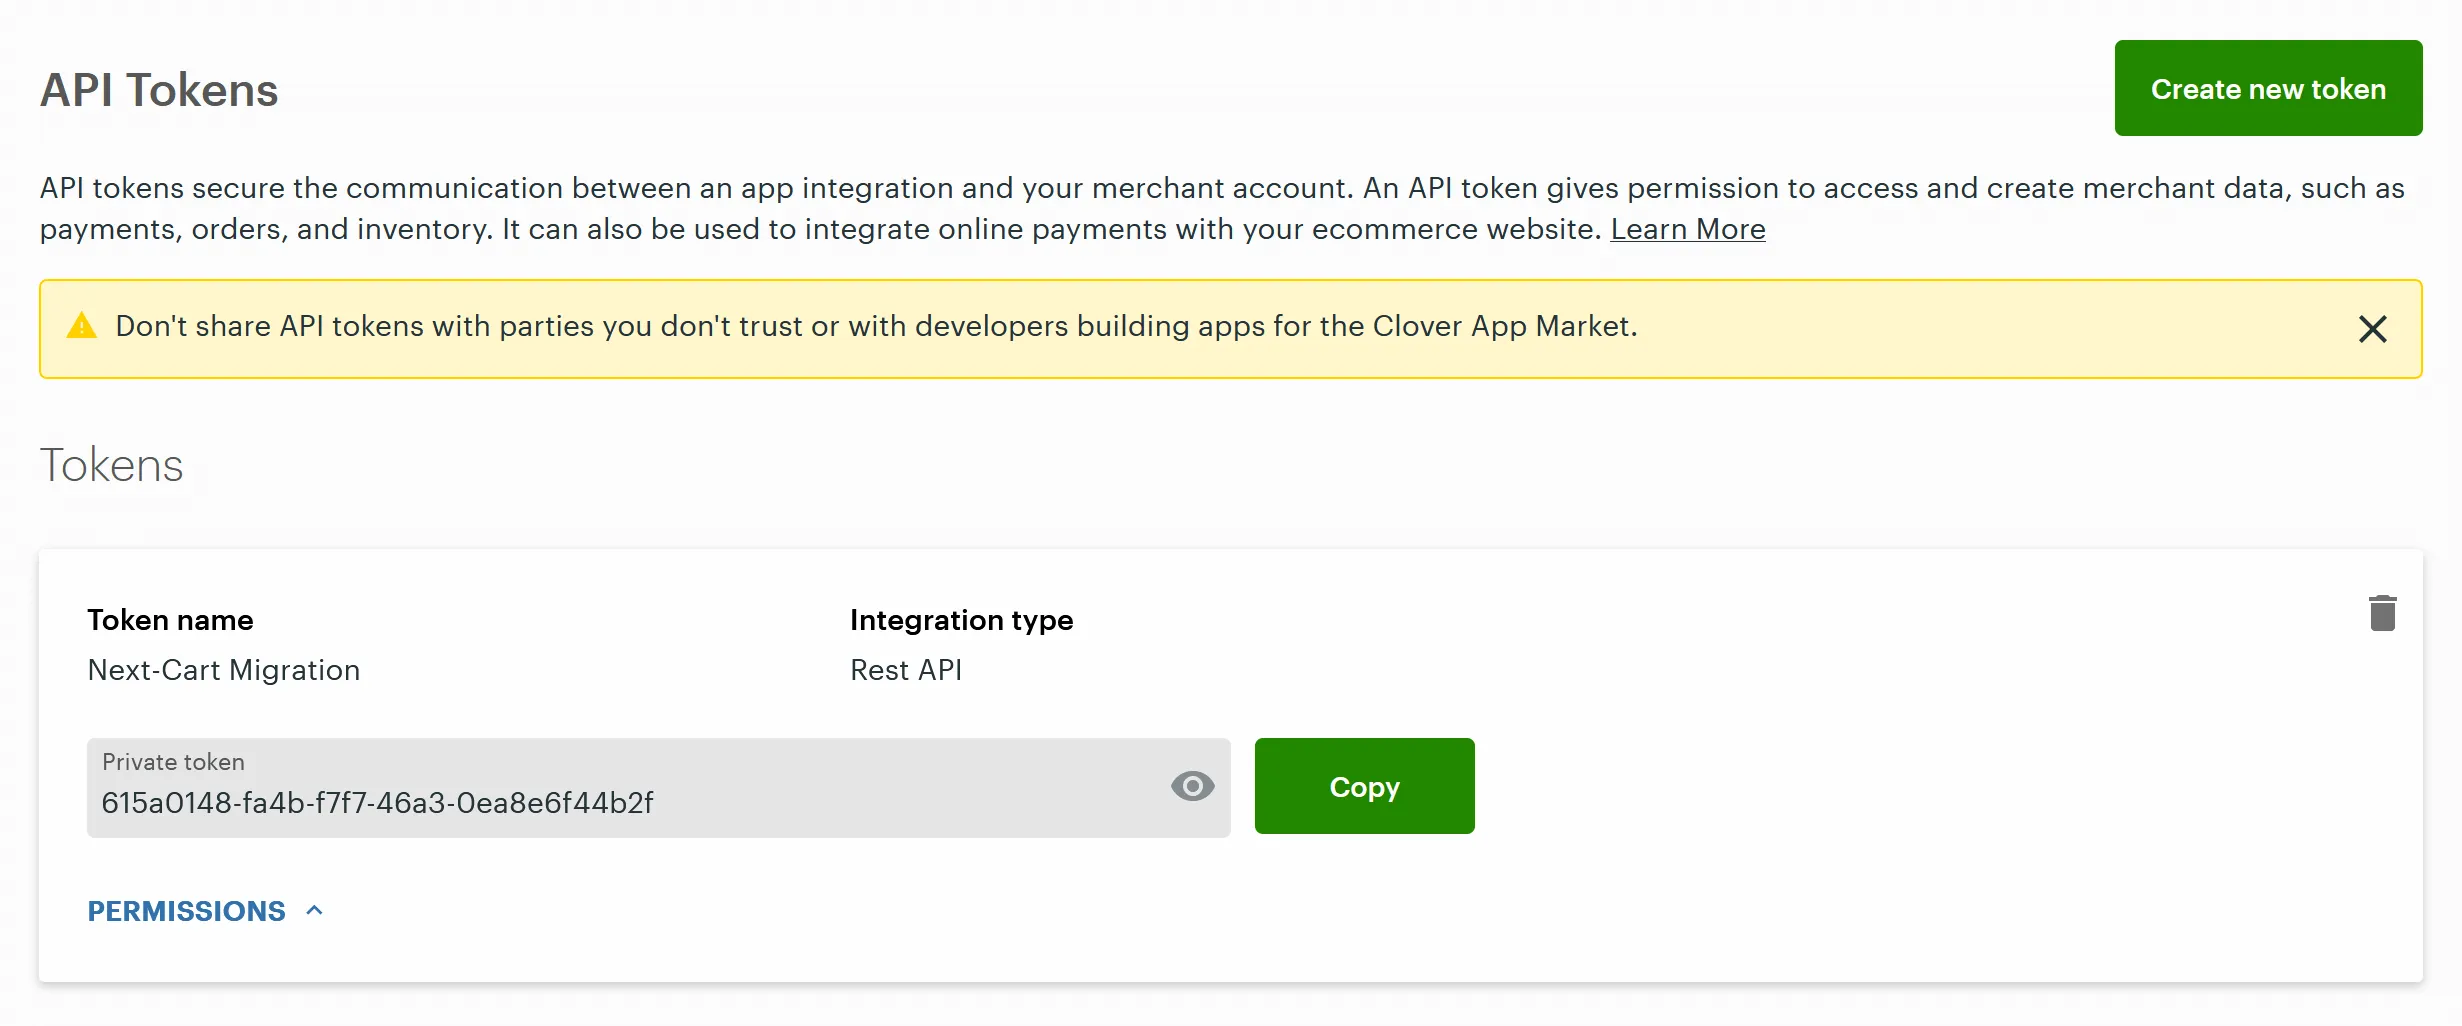This screenshot has height=1026, width=2462.
Task: Click the Tokens section heading
Action: click(112, 465)
